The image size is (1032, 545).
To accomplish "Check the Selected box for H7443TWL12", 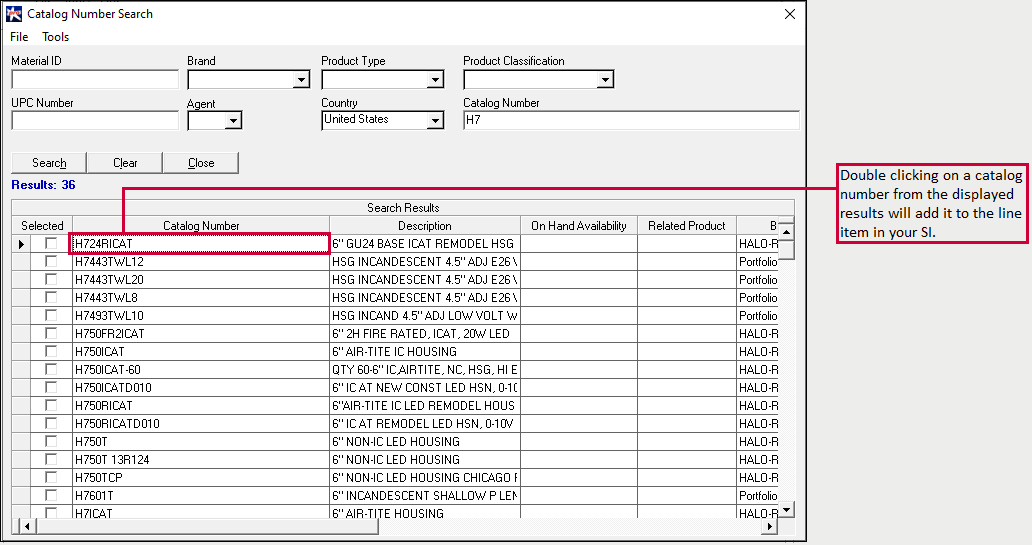I will coord(51,261).
